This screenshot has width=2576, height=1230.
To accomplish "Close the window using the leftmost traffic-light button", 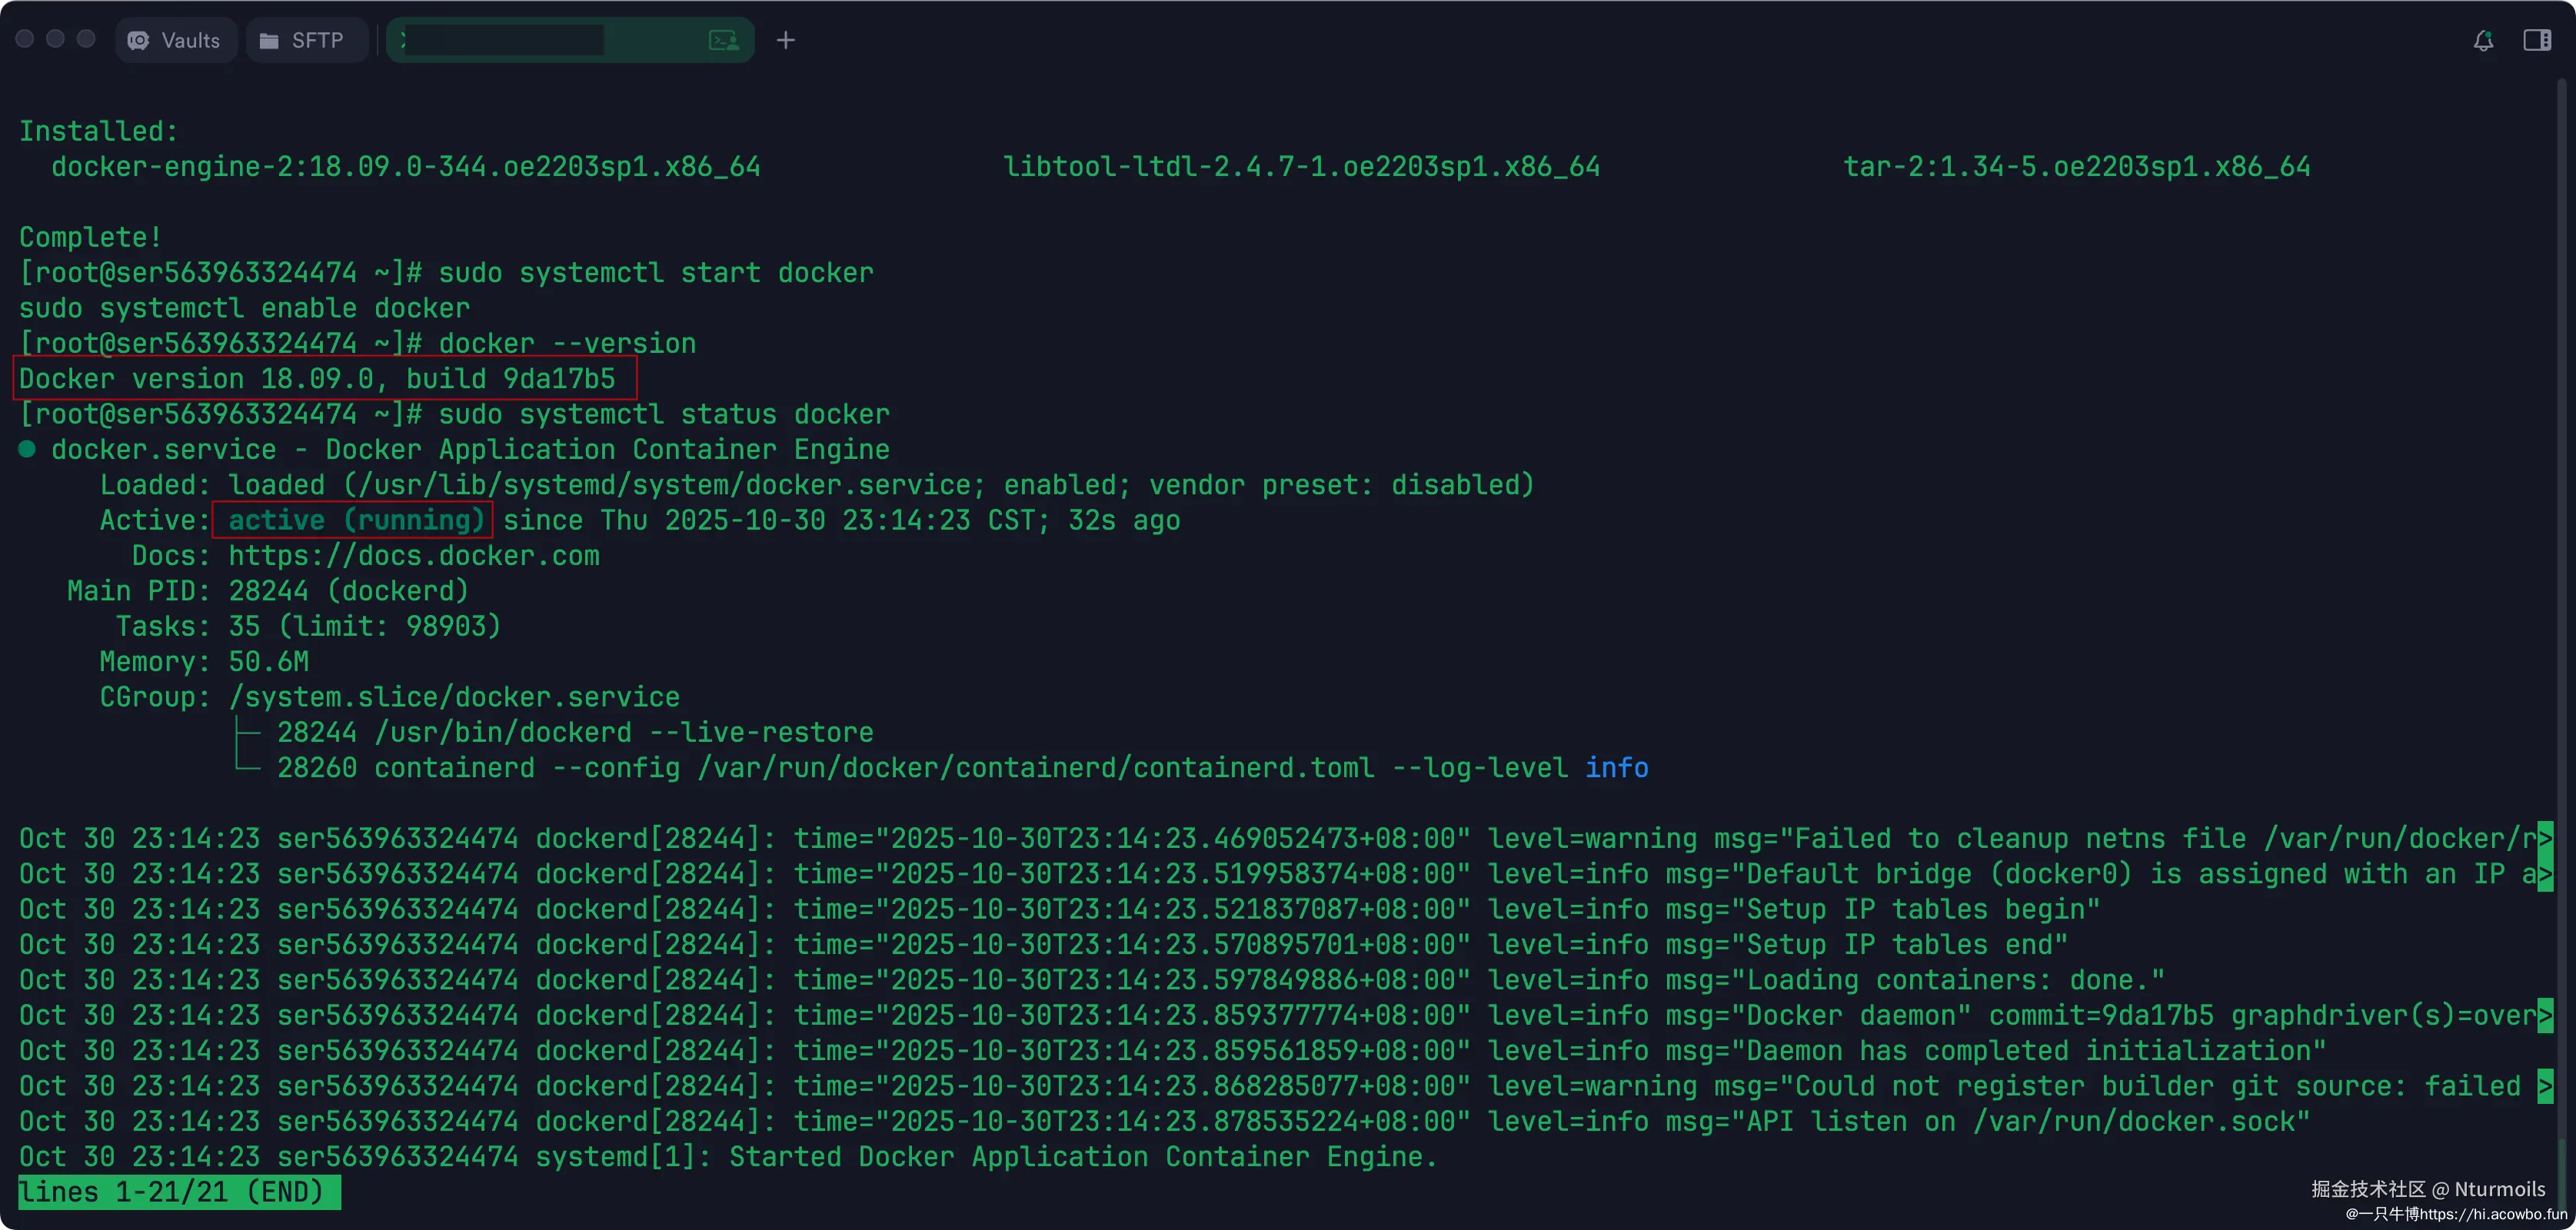I will [x=25, y=39].
